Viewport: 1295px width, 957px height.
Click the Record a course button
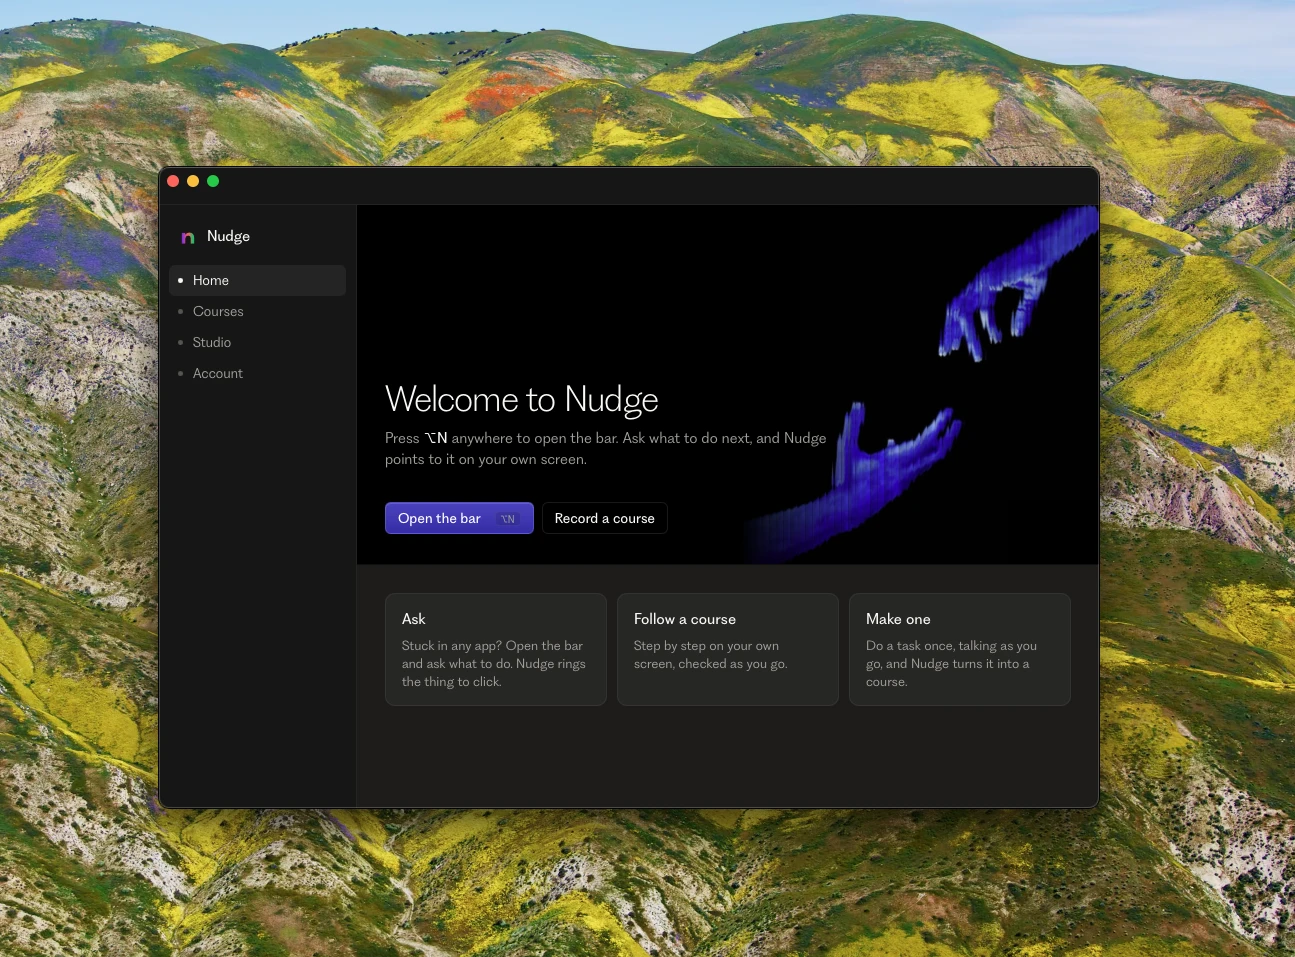pyautogui.click(x=605, y=518)
